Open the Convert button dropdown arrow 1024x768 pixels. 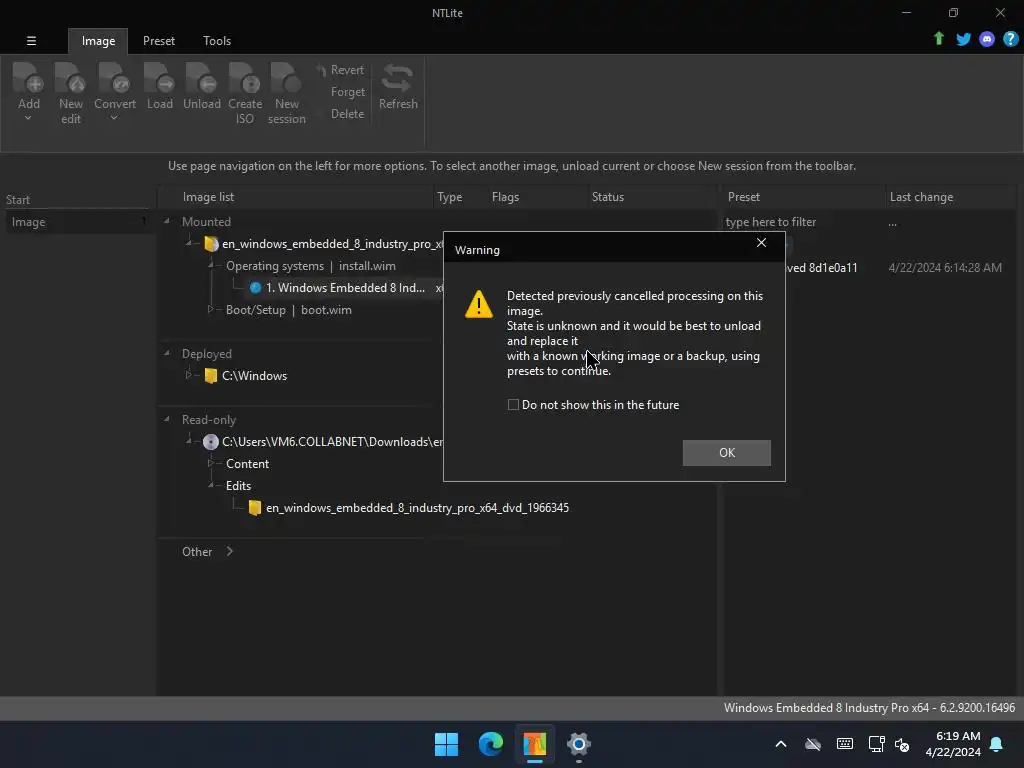[114, 118]
